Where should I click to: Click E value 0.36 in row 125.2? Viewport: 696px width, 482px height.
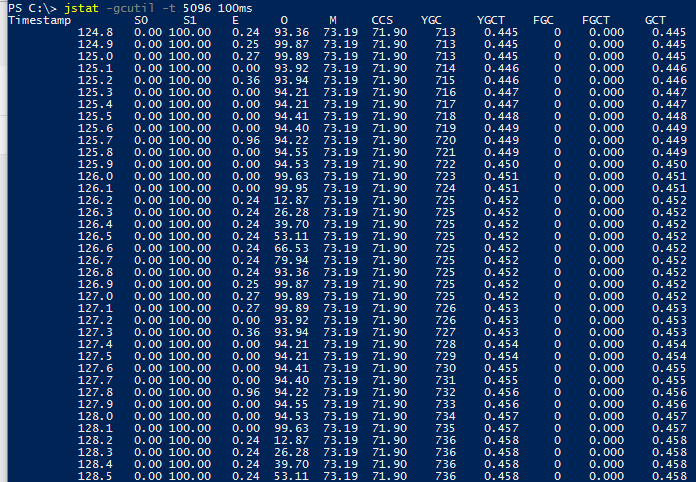246,80
